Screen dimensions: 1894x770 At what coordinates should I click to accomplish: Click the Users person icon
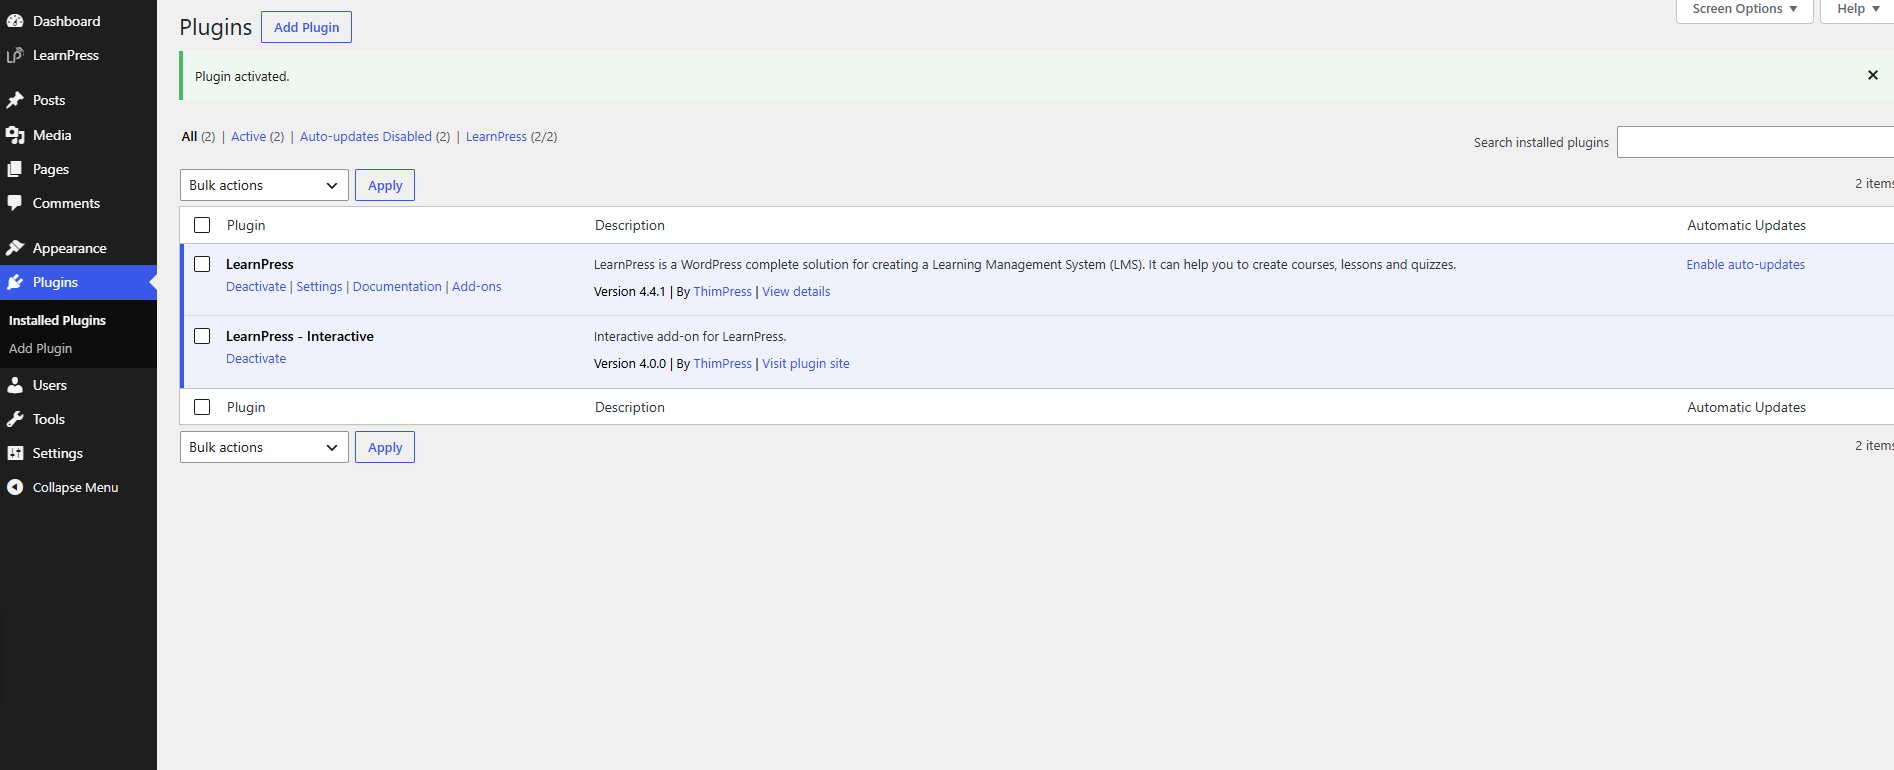click(x=15, y=385)
